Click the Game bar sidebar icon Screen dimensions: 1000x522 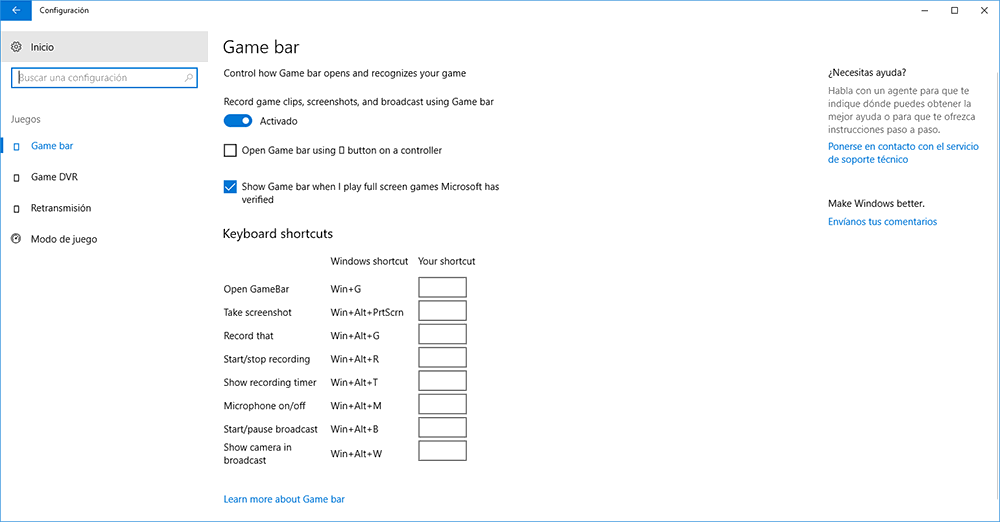pyautogui.click(x=17, y=146)
